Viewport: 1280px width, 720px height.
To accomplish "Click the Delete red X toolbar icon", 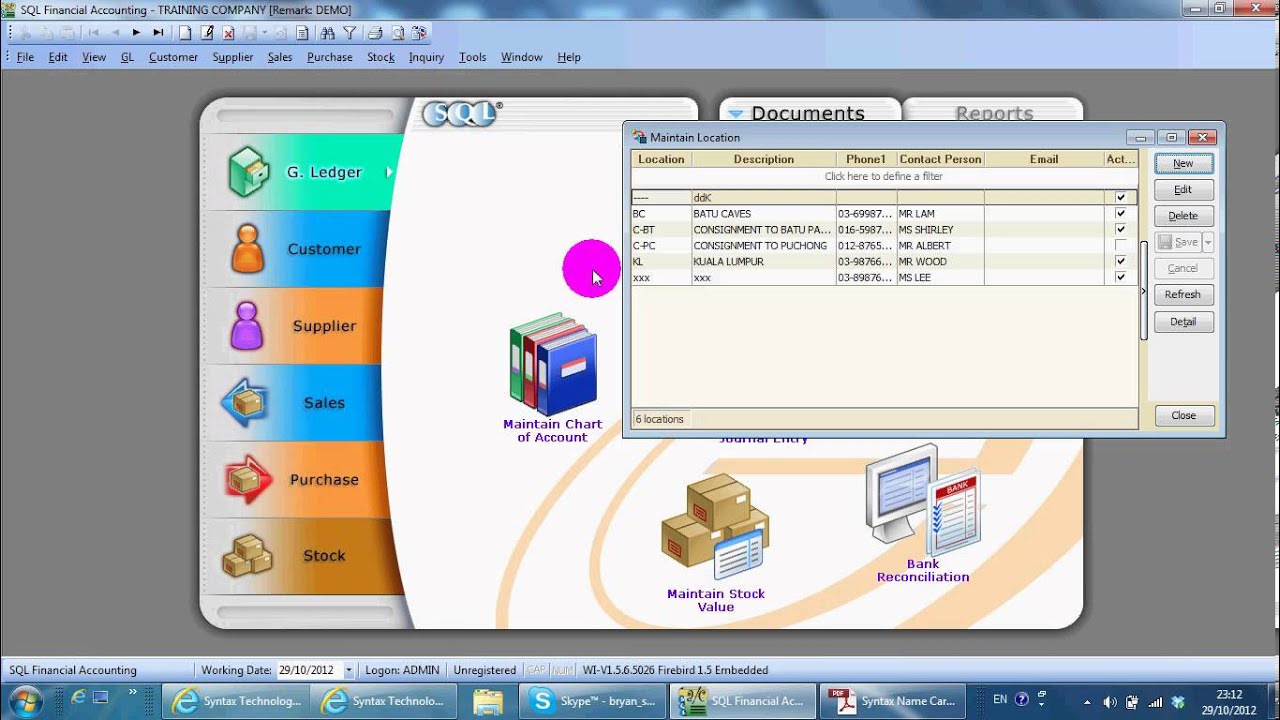I will pyautogui.click(x=229, y=33).
